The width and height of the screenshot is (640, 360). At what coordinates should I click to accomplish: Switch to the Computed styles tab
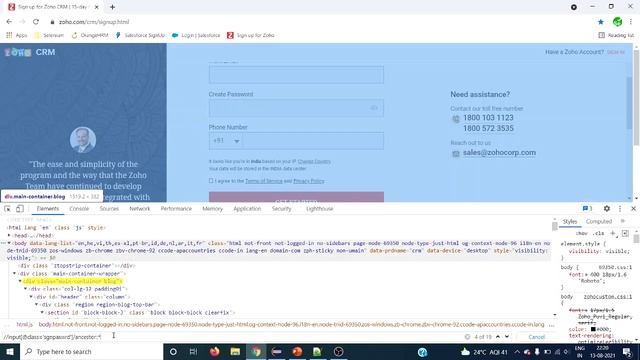click(x=599, y=221)
